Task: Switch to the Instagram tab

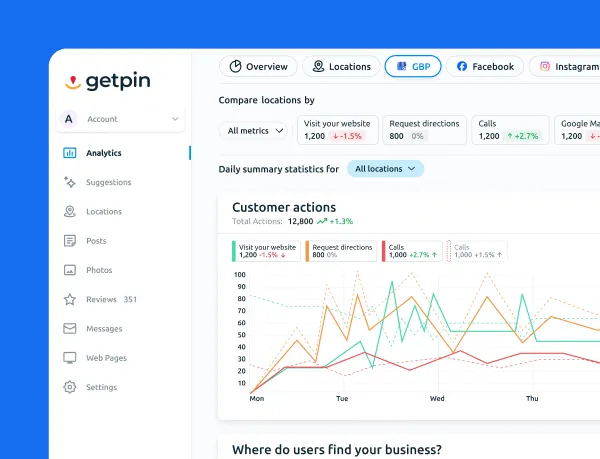Action: (x=564, y=67)
